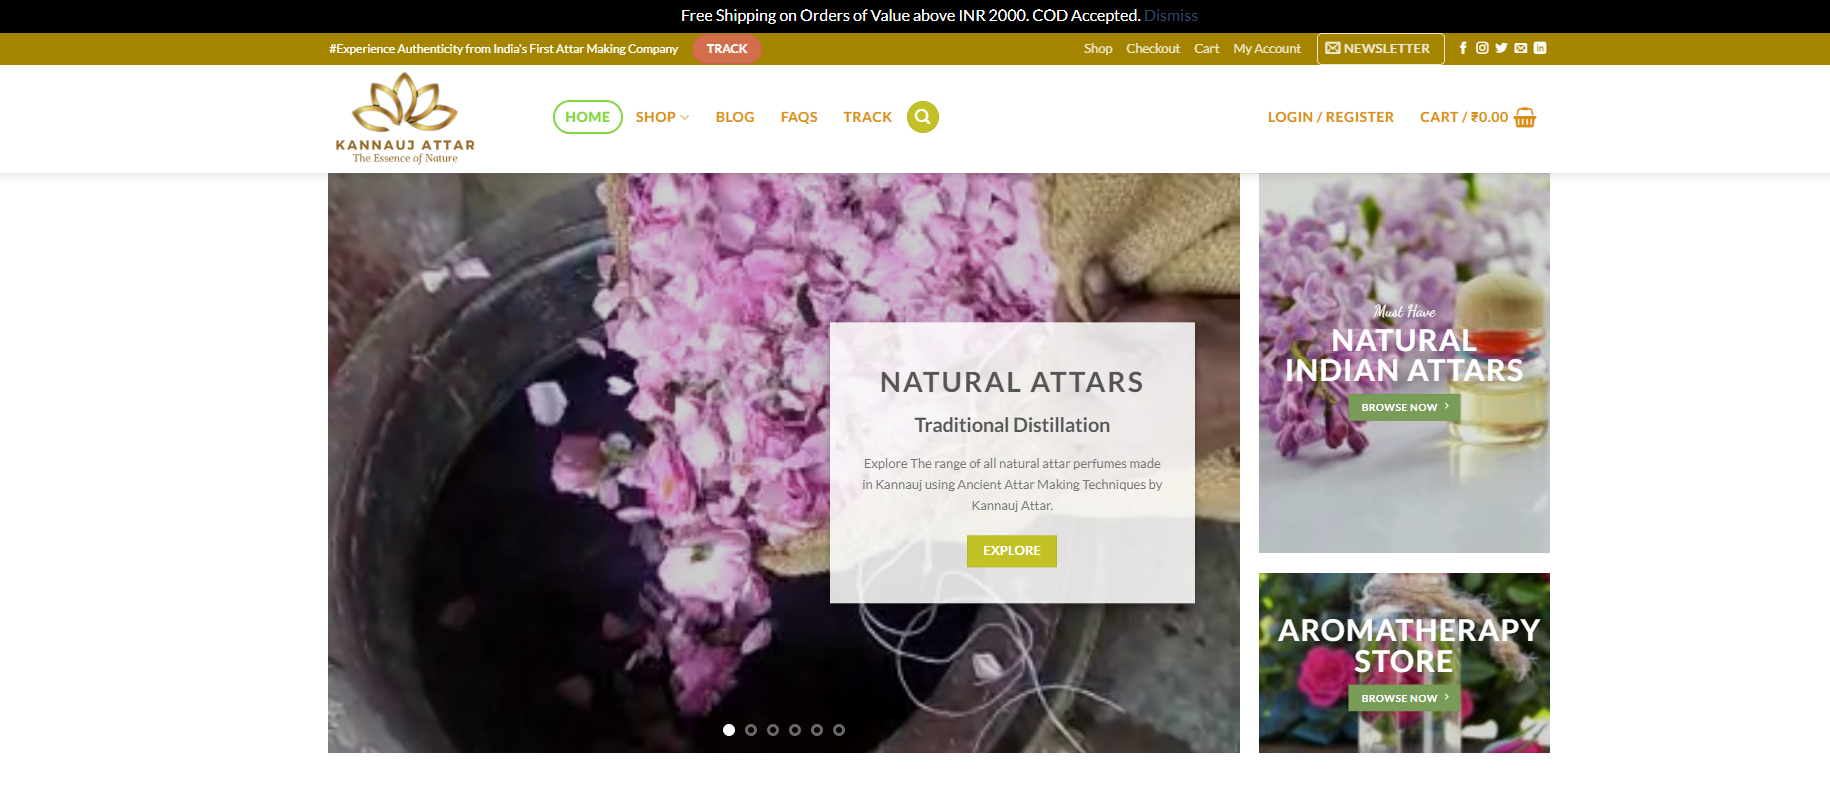The width and height of the screenshot is (1830, 790).
Task: Click the Aromatherapy Store banner title
Action: click(x=1408, y=645)
